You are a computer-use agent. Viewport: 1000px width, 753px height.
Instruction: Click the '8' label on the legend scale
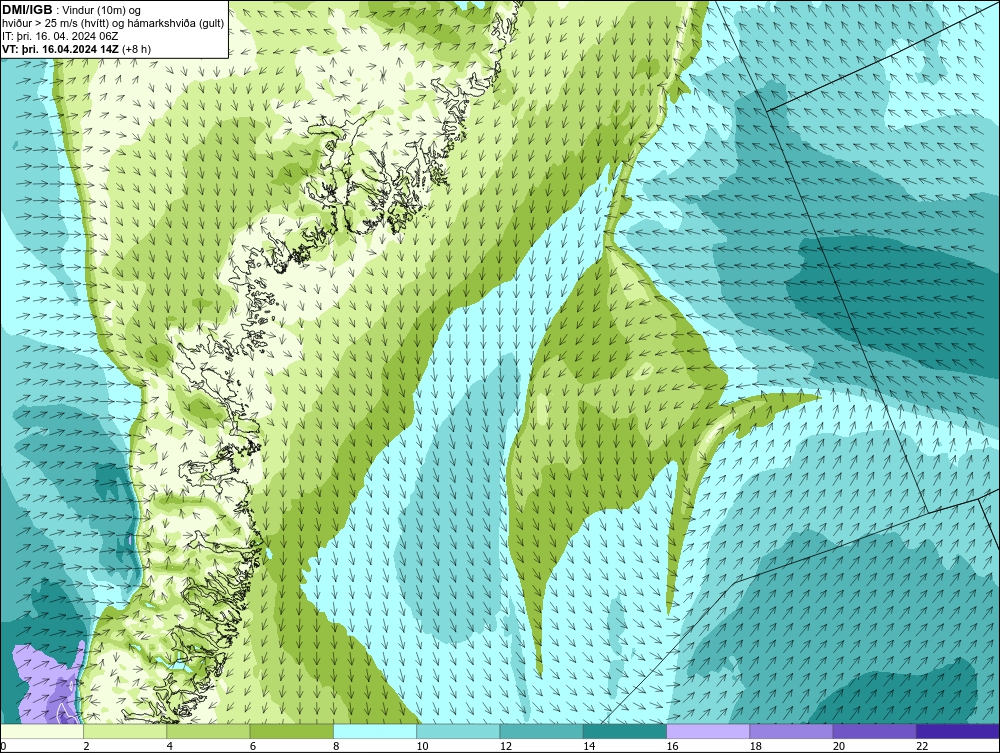point(336,747)
